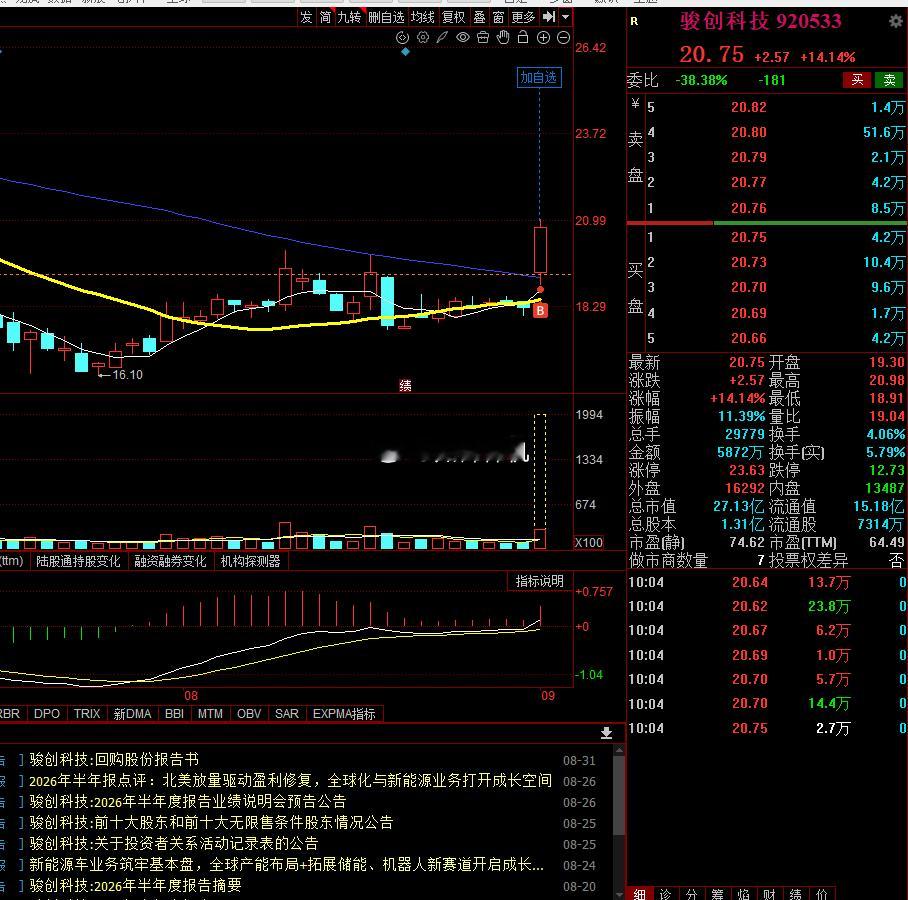Switch to the SAR indicator tab

pyautogui.click(x=287, y=714)
